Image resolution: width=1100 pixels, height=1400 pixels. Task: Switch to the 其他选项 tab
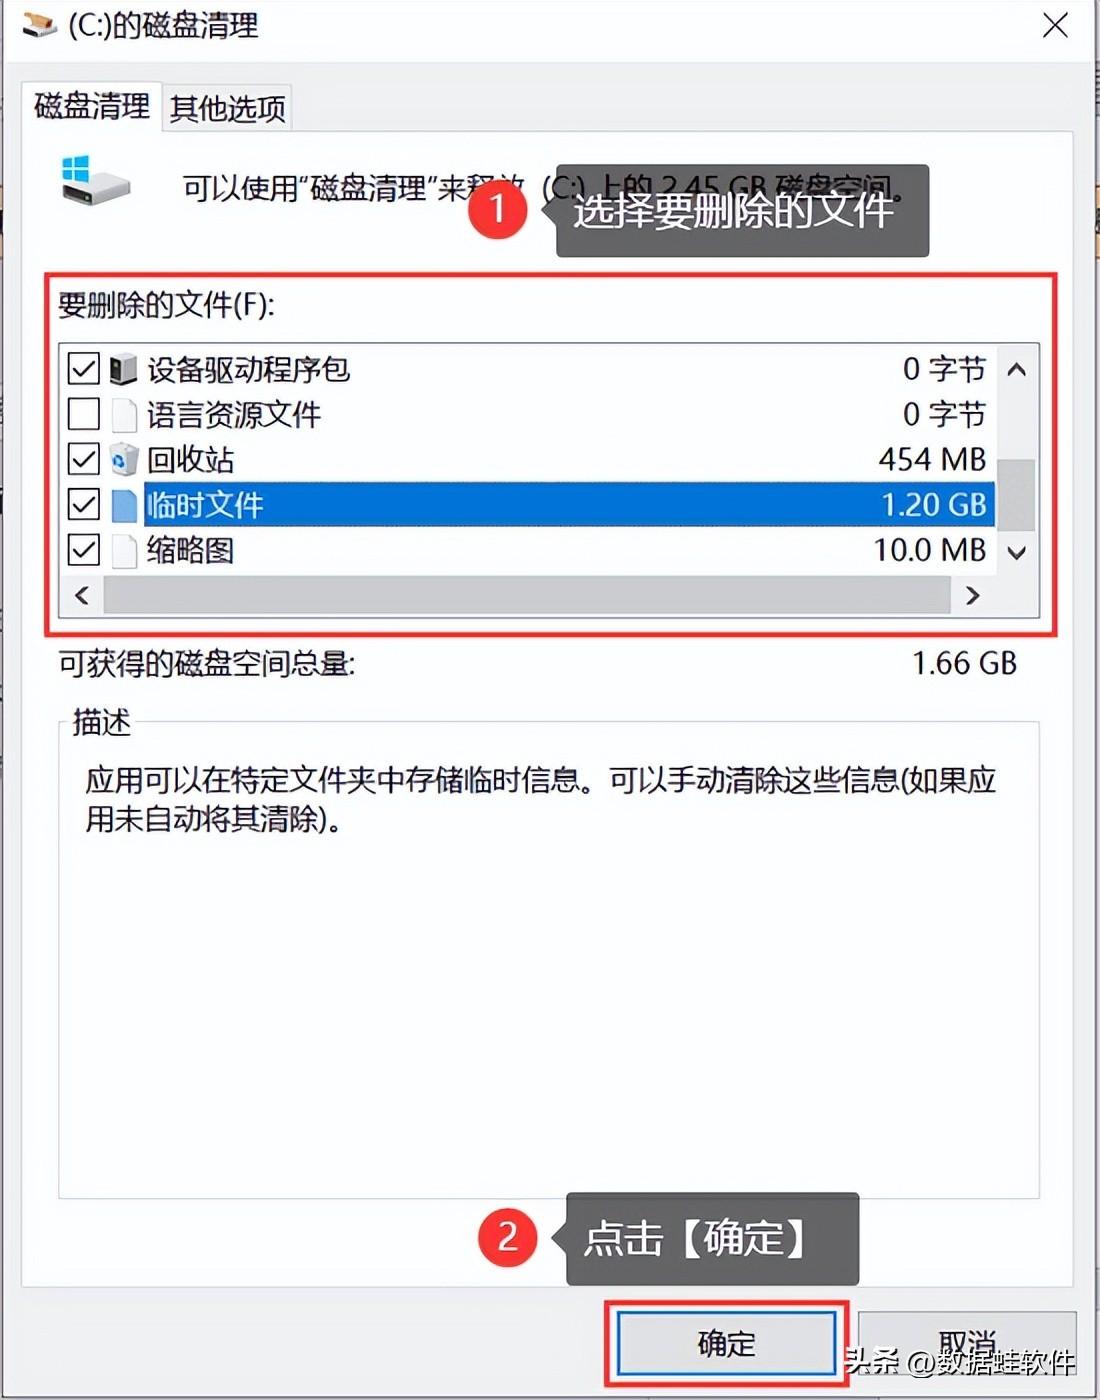coord(227,107)
